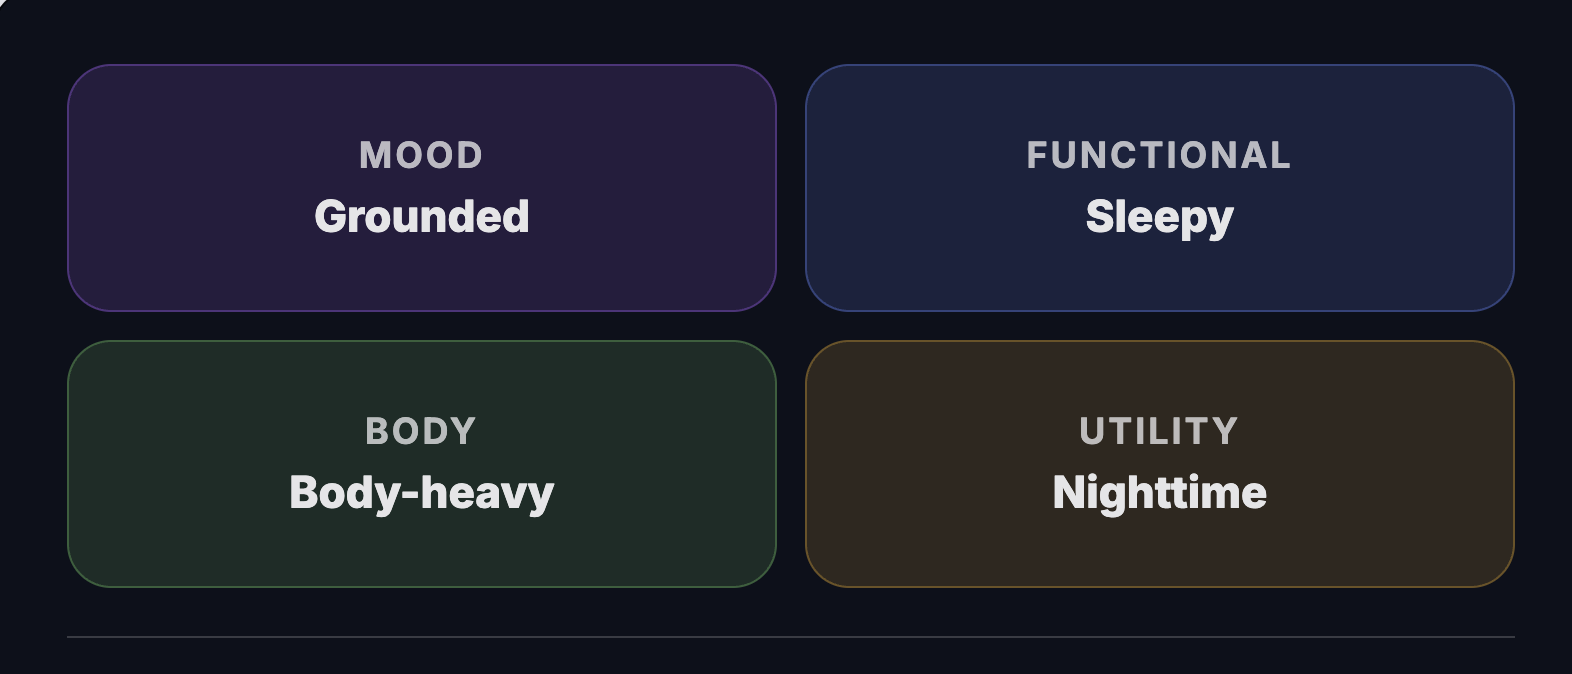Click the Sleepy value text
Viewport: 1572px width, 674px height.
pyautogui.click(x=1159, y=217)
